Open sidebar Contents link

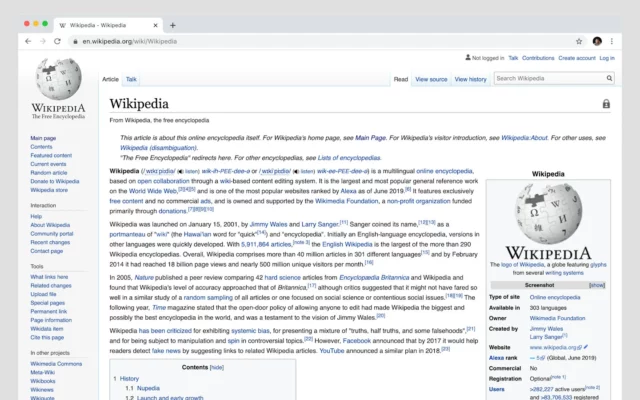(41, 147)
